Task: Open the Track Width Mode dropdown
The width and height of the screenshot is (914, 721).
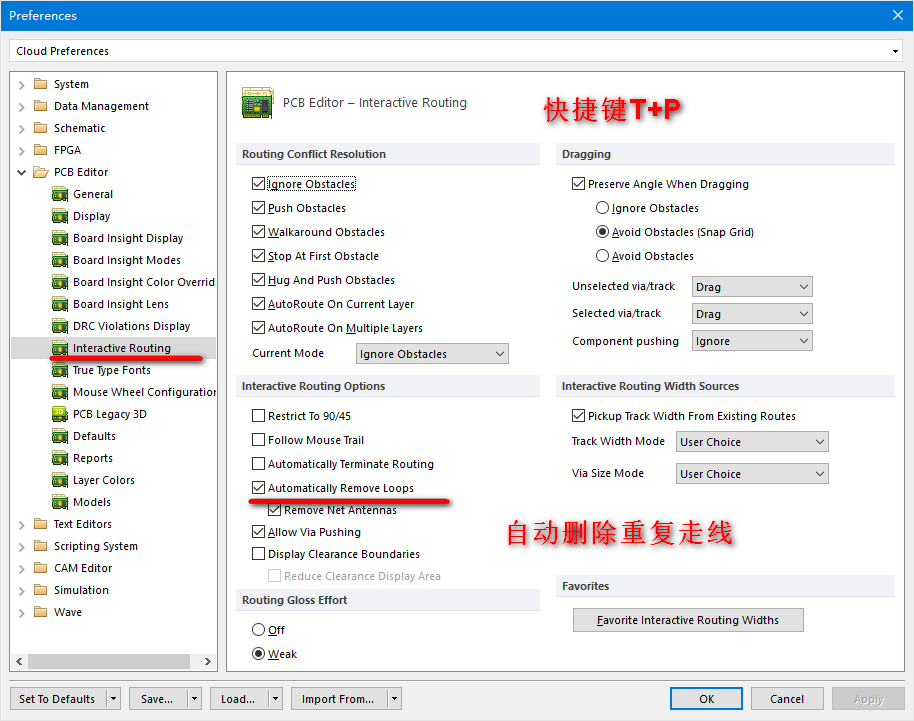Action: point(752,442)
